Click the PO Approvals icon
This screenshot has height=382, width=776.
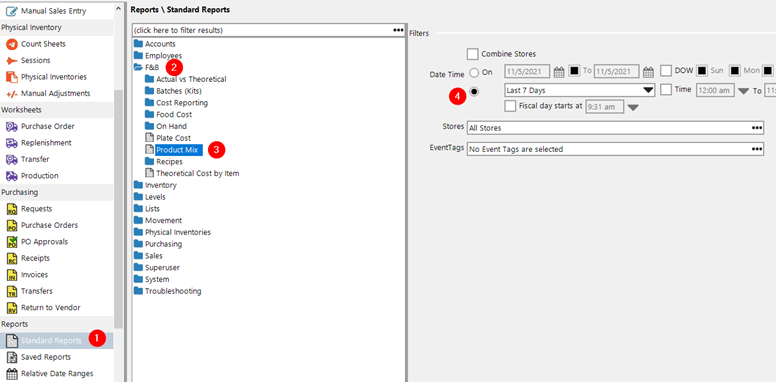click(x=12, y=241)
